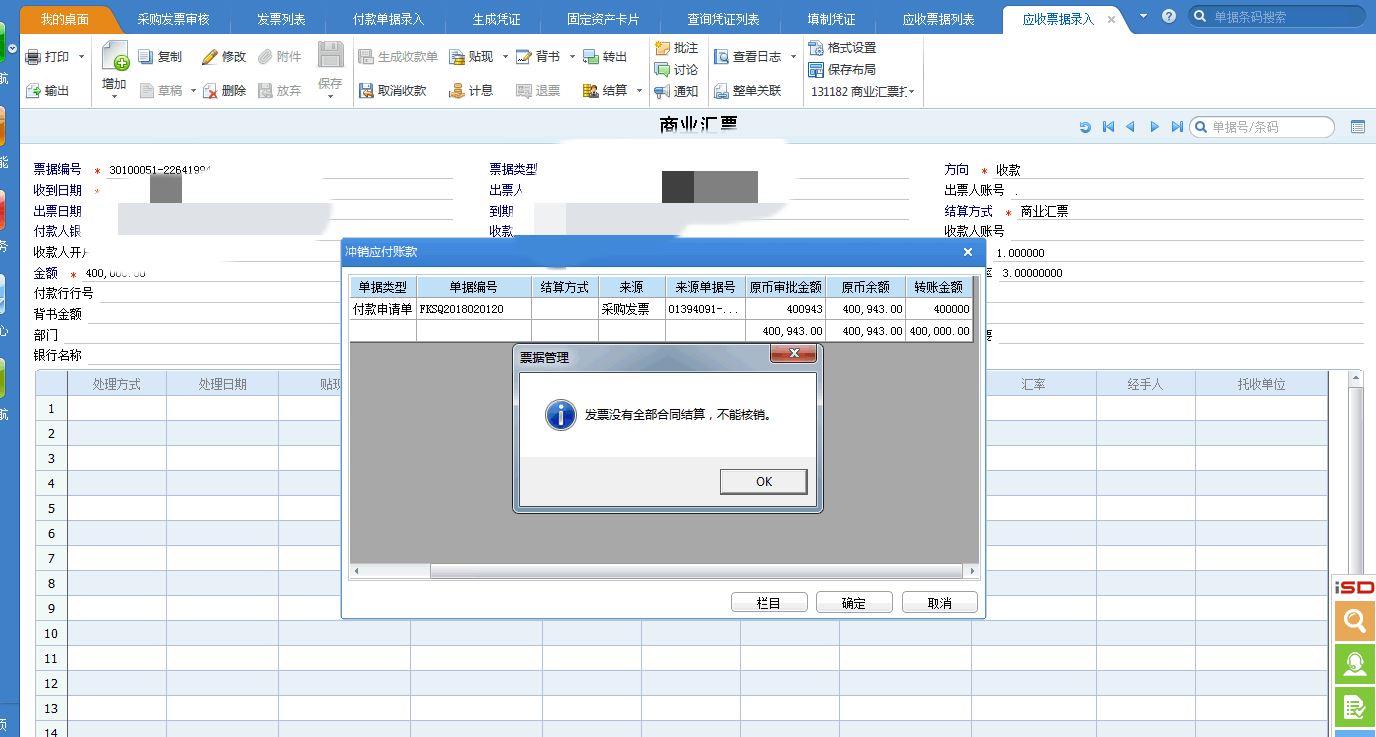1376x737 pixels.
Task: Click the 批注 annotation icon
Action: tap(662, 48)
